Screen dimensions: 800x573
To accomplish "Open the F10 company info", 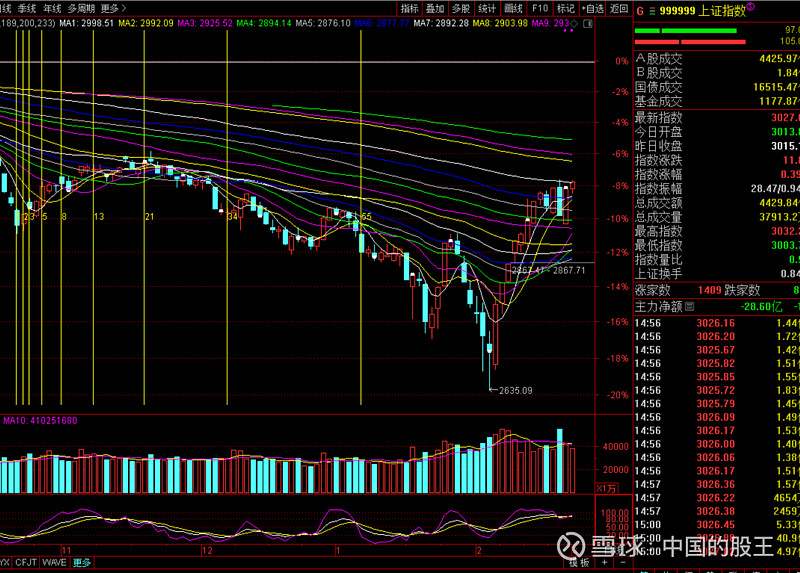I will point(540,8).
